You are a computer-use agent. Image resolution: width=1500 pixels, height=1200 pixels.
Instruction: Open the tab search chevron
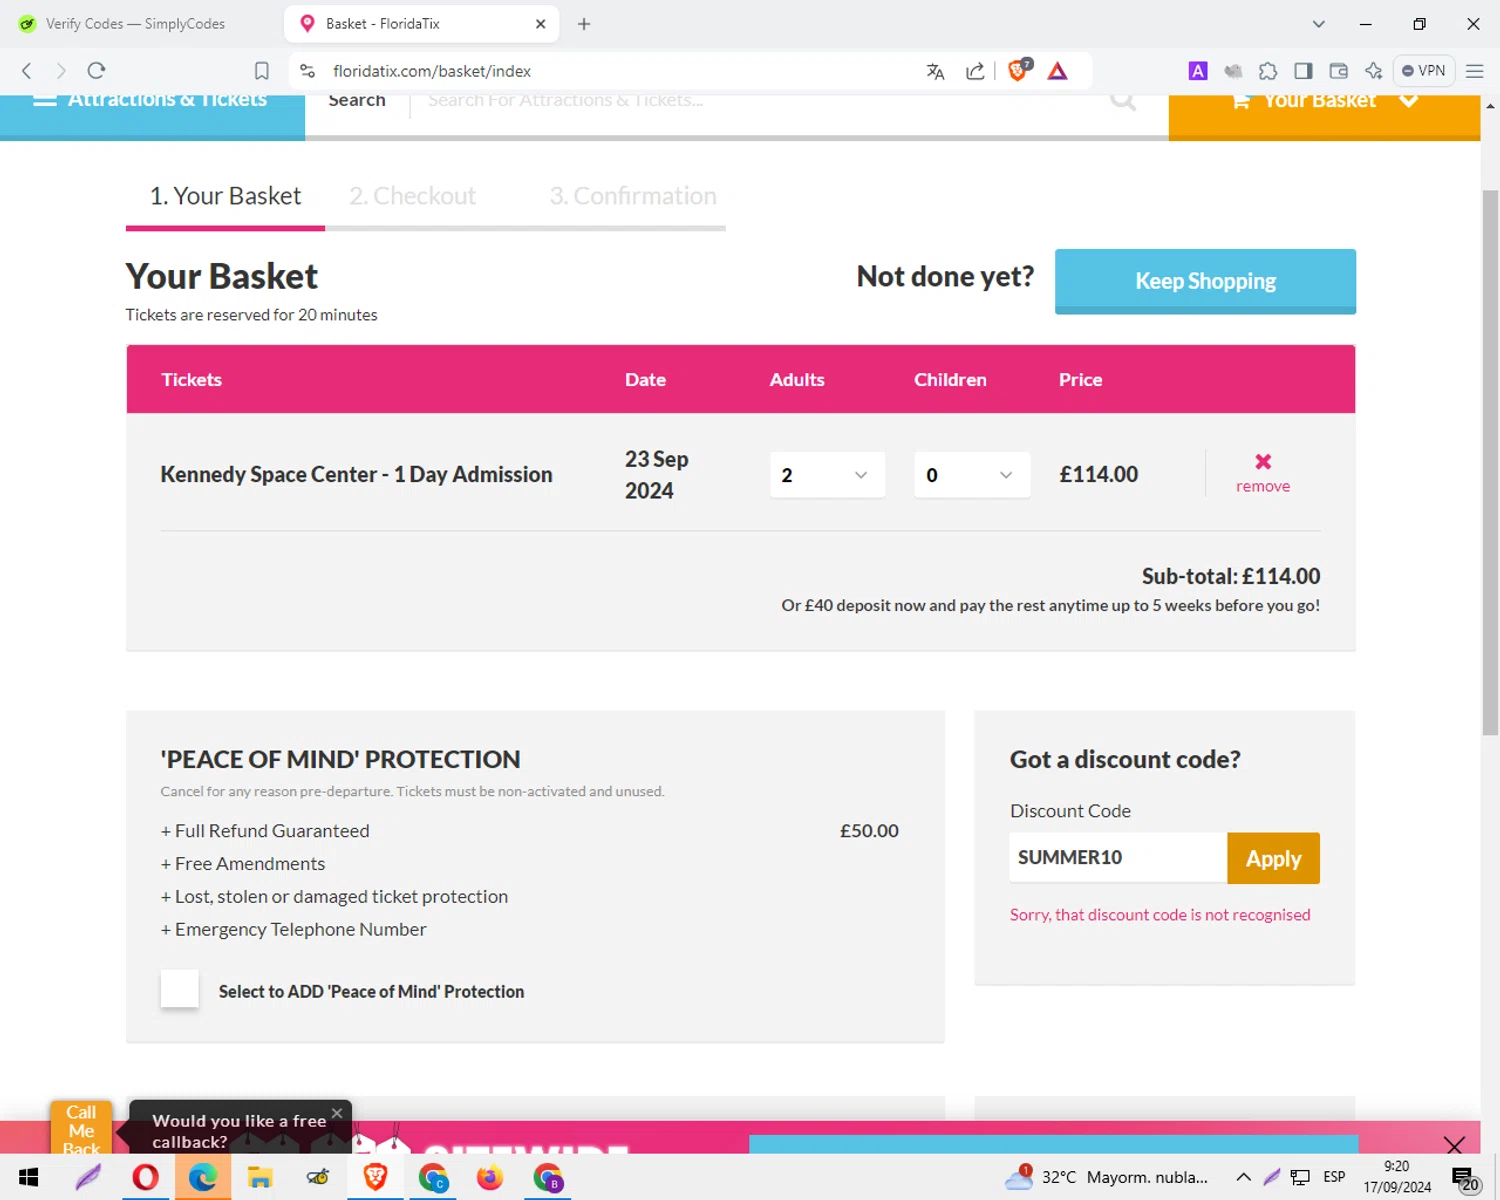1319,24
